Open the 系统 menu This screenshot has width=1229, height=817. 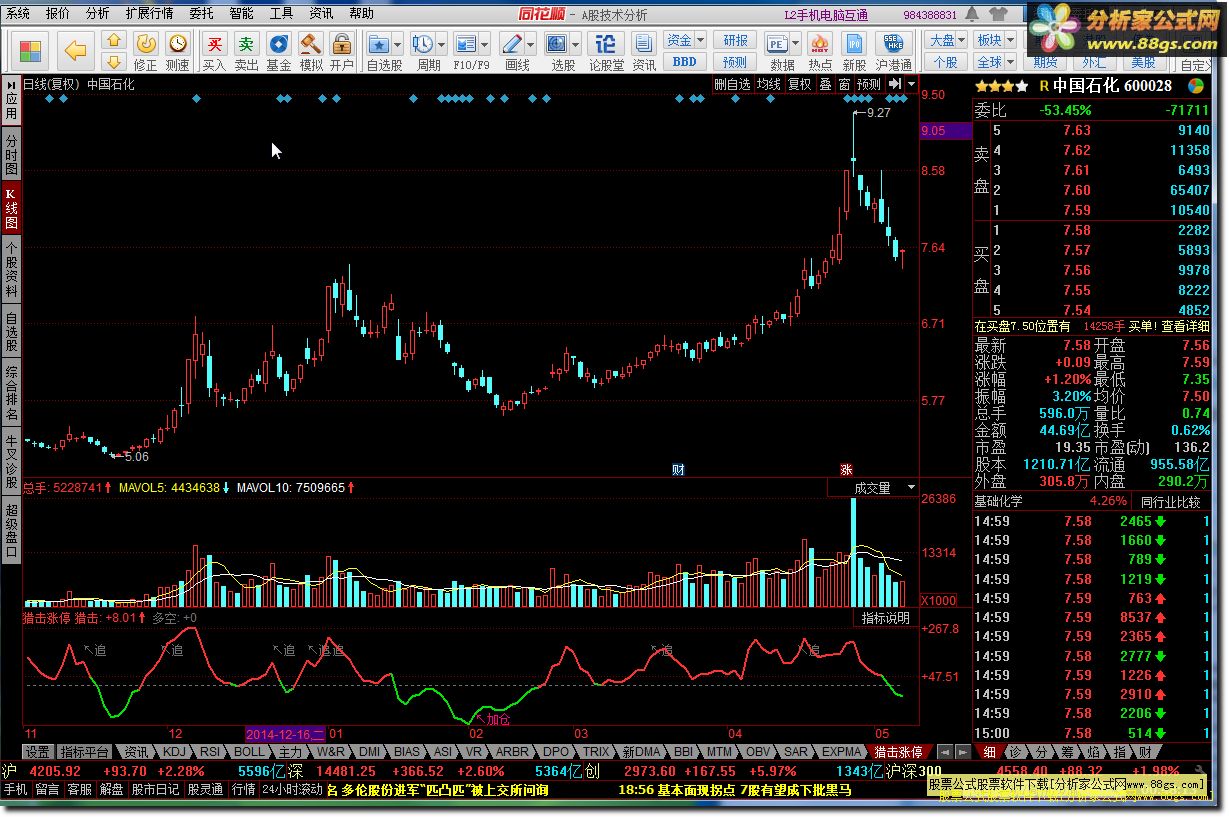click(18, 14)
